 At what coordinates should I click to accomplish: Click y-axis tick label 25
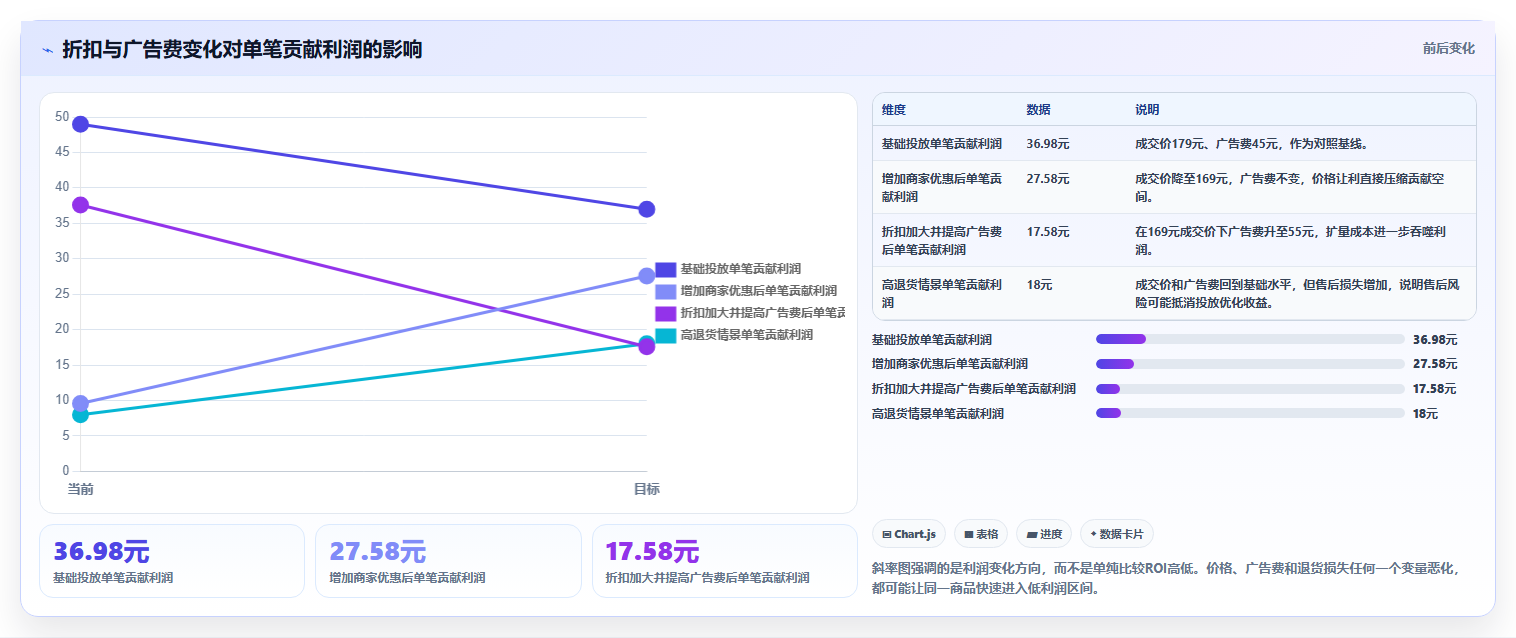coord(62,294)
